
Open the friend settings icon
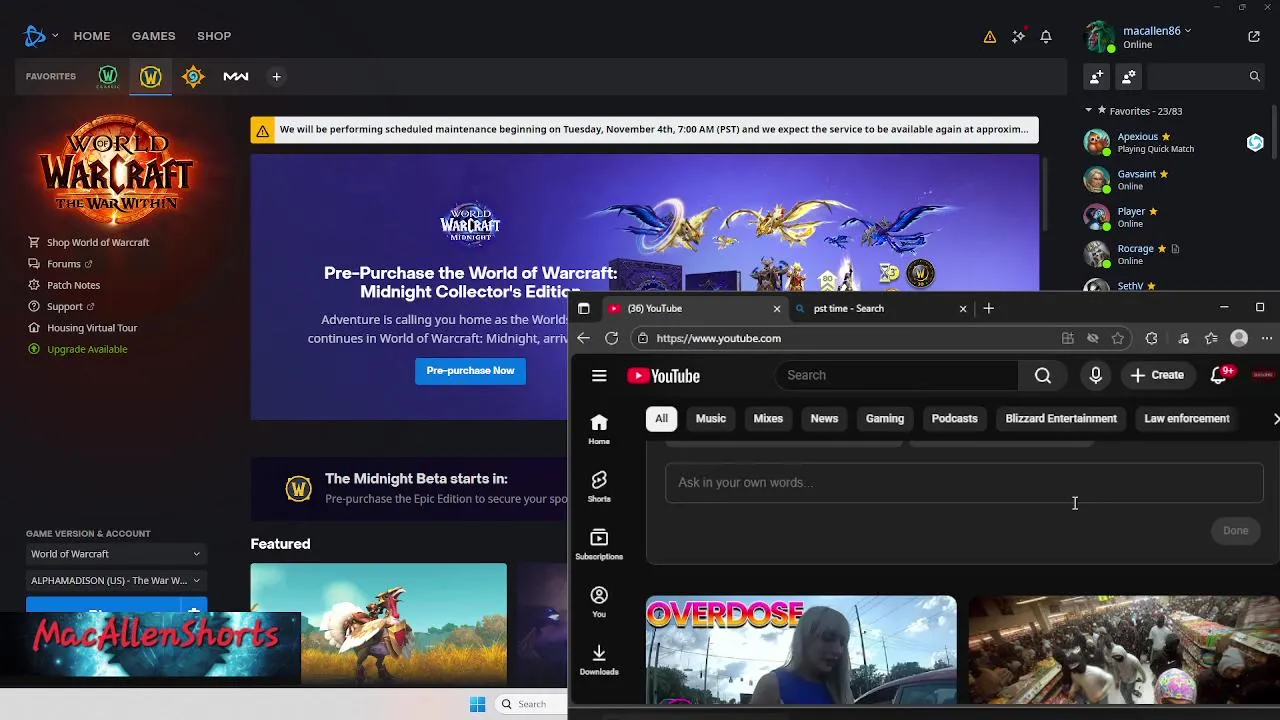coord(1129,76)
